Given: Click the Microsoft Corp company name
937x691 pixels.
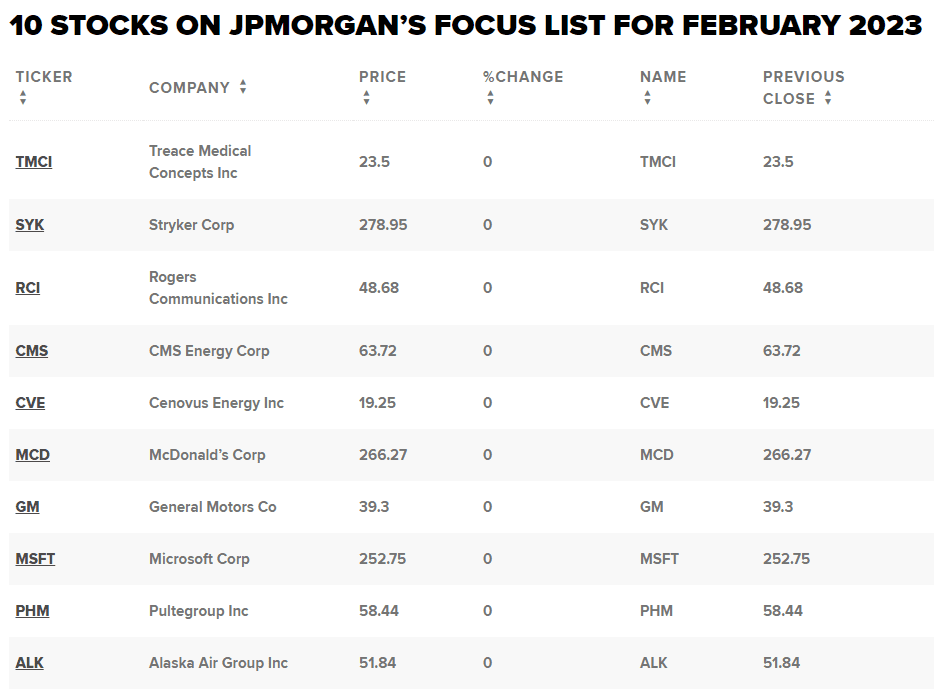Looking at the screenshot, I should (199, 558).
